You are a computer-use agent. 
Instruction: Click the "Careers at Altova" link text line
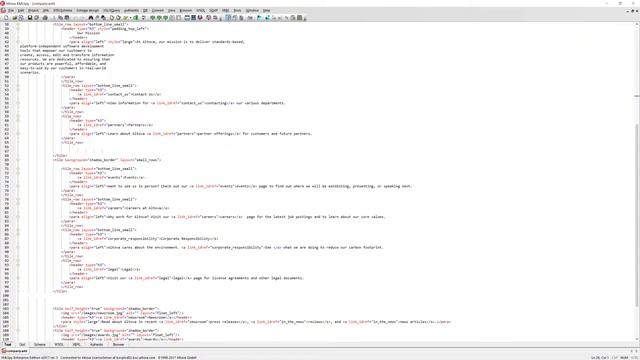click(x=123, y=208)
